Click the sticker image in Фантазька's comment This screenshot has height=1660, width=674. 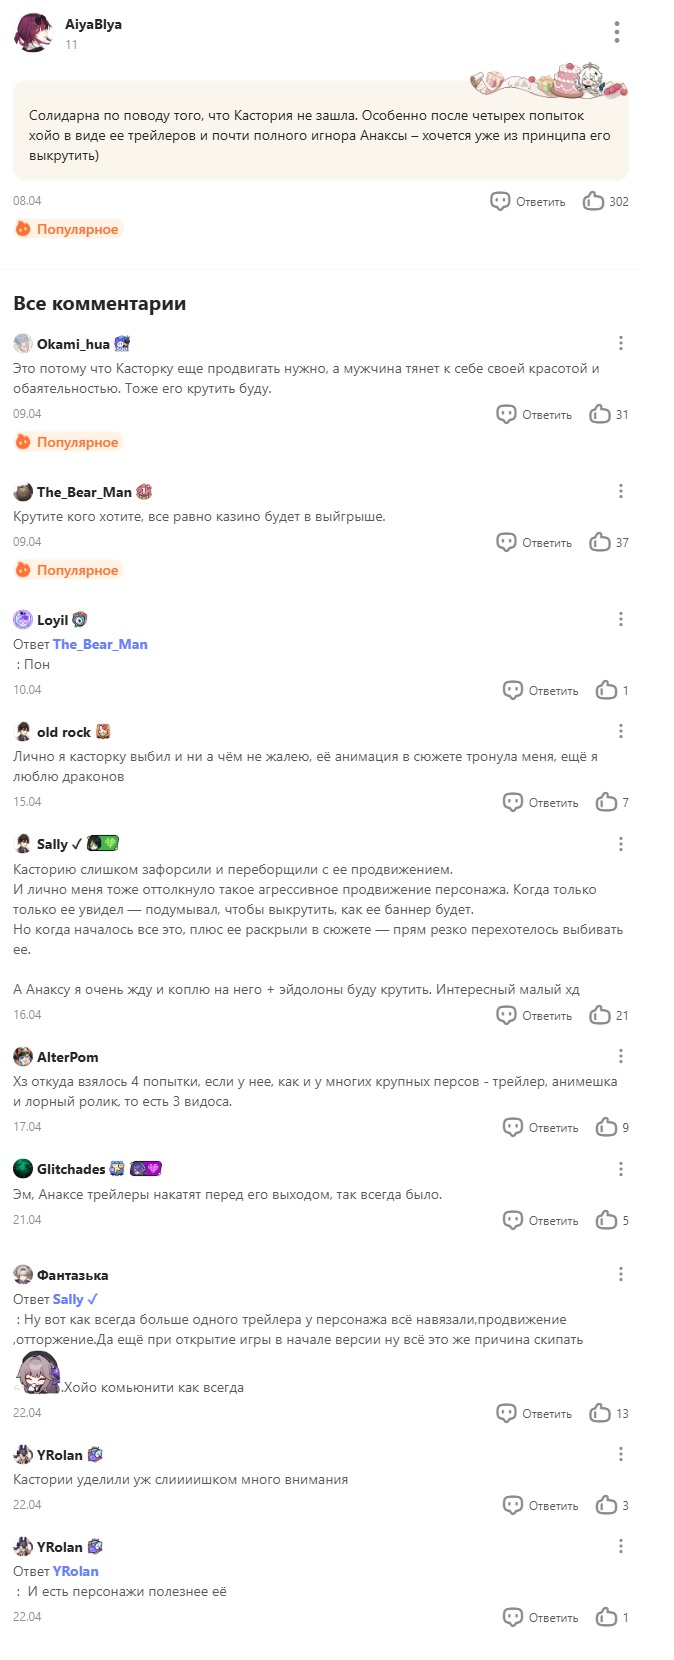point(39,1372)
